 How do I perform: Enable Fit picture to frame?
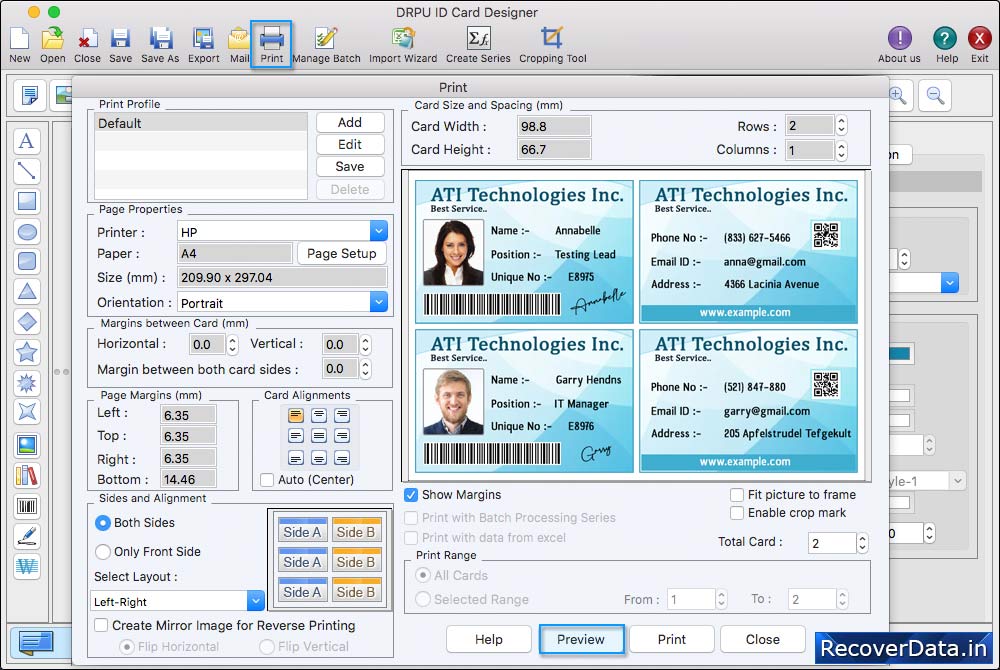[x=737, y=495]
